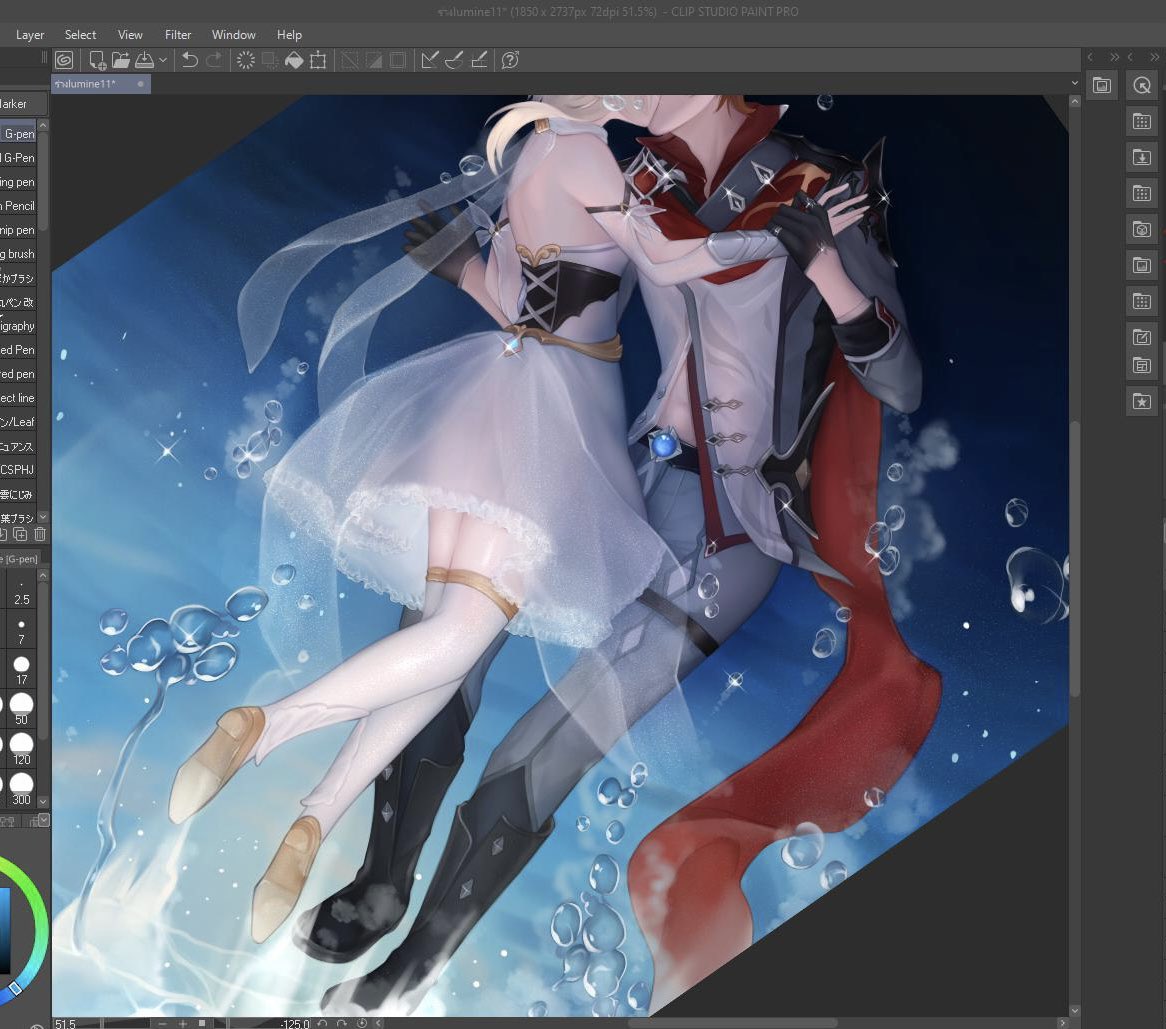
Task: Click the Open file folder icon
Action: pos(120,60)
